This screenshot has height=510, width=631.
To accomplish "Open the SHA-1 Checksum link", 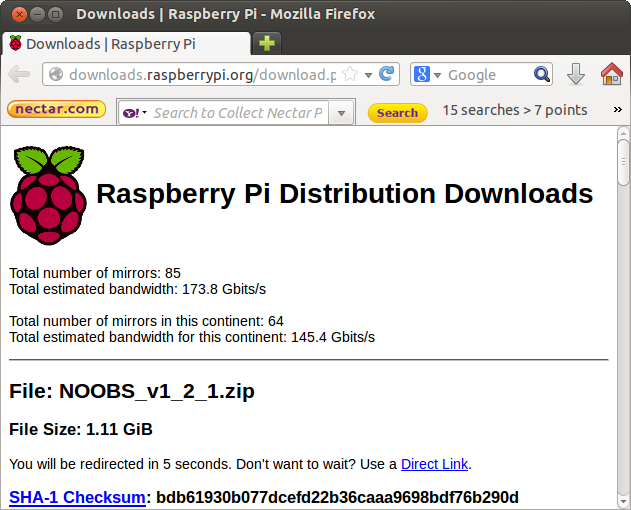I will pos(77,498).
